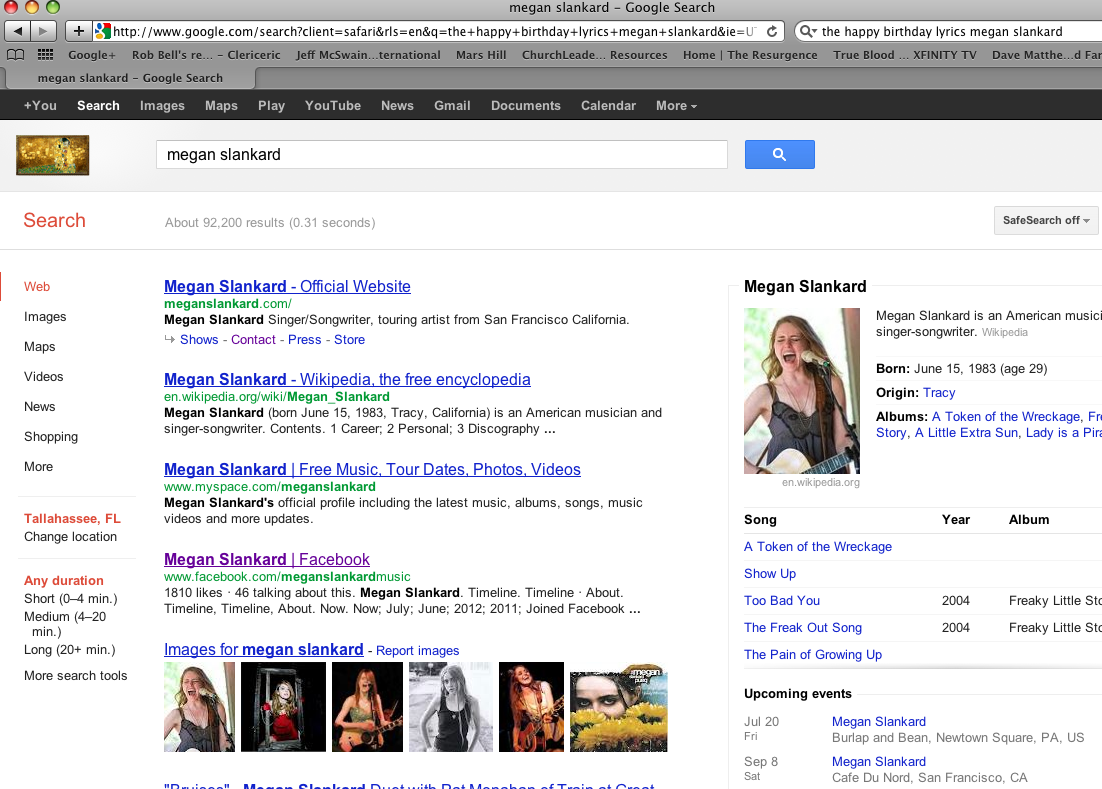The image size is (1102, 789).
Task: Open Too Bad You song link
Action: (x=782, y=600)
